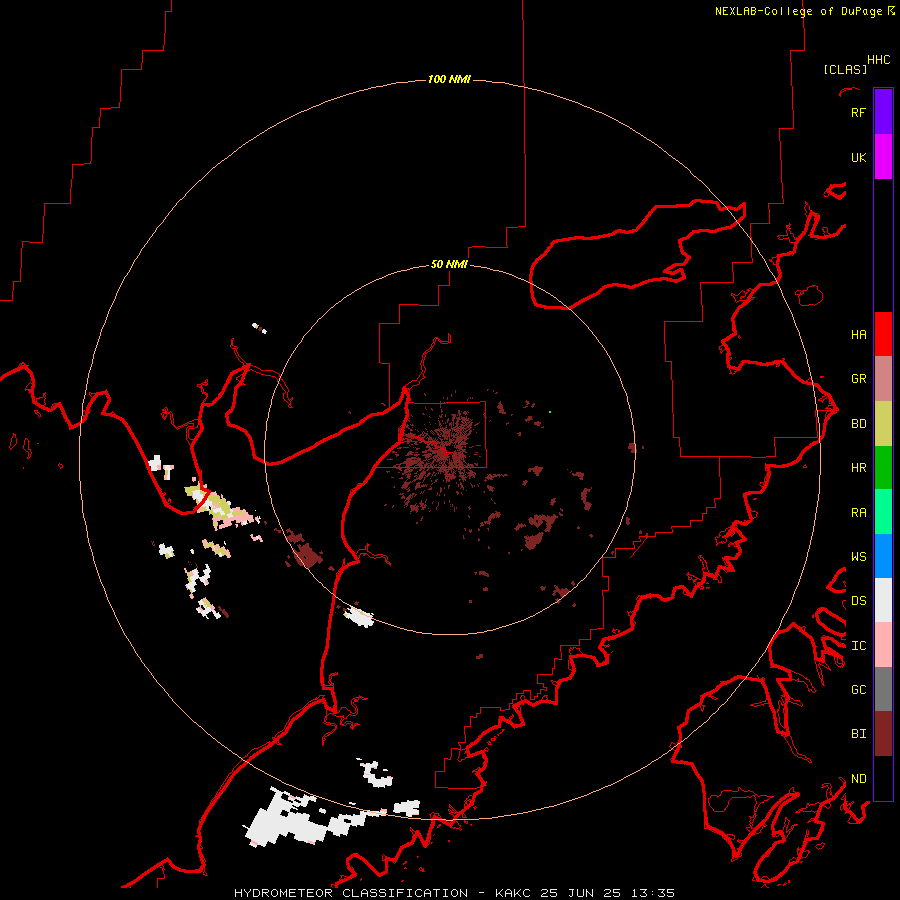Click the HR legend label
This screenshot has width=900, height=900.
[858, 468]
